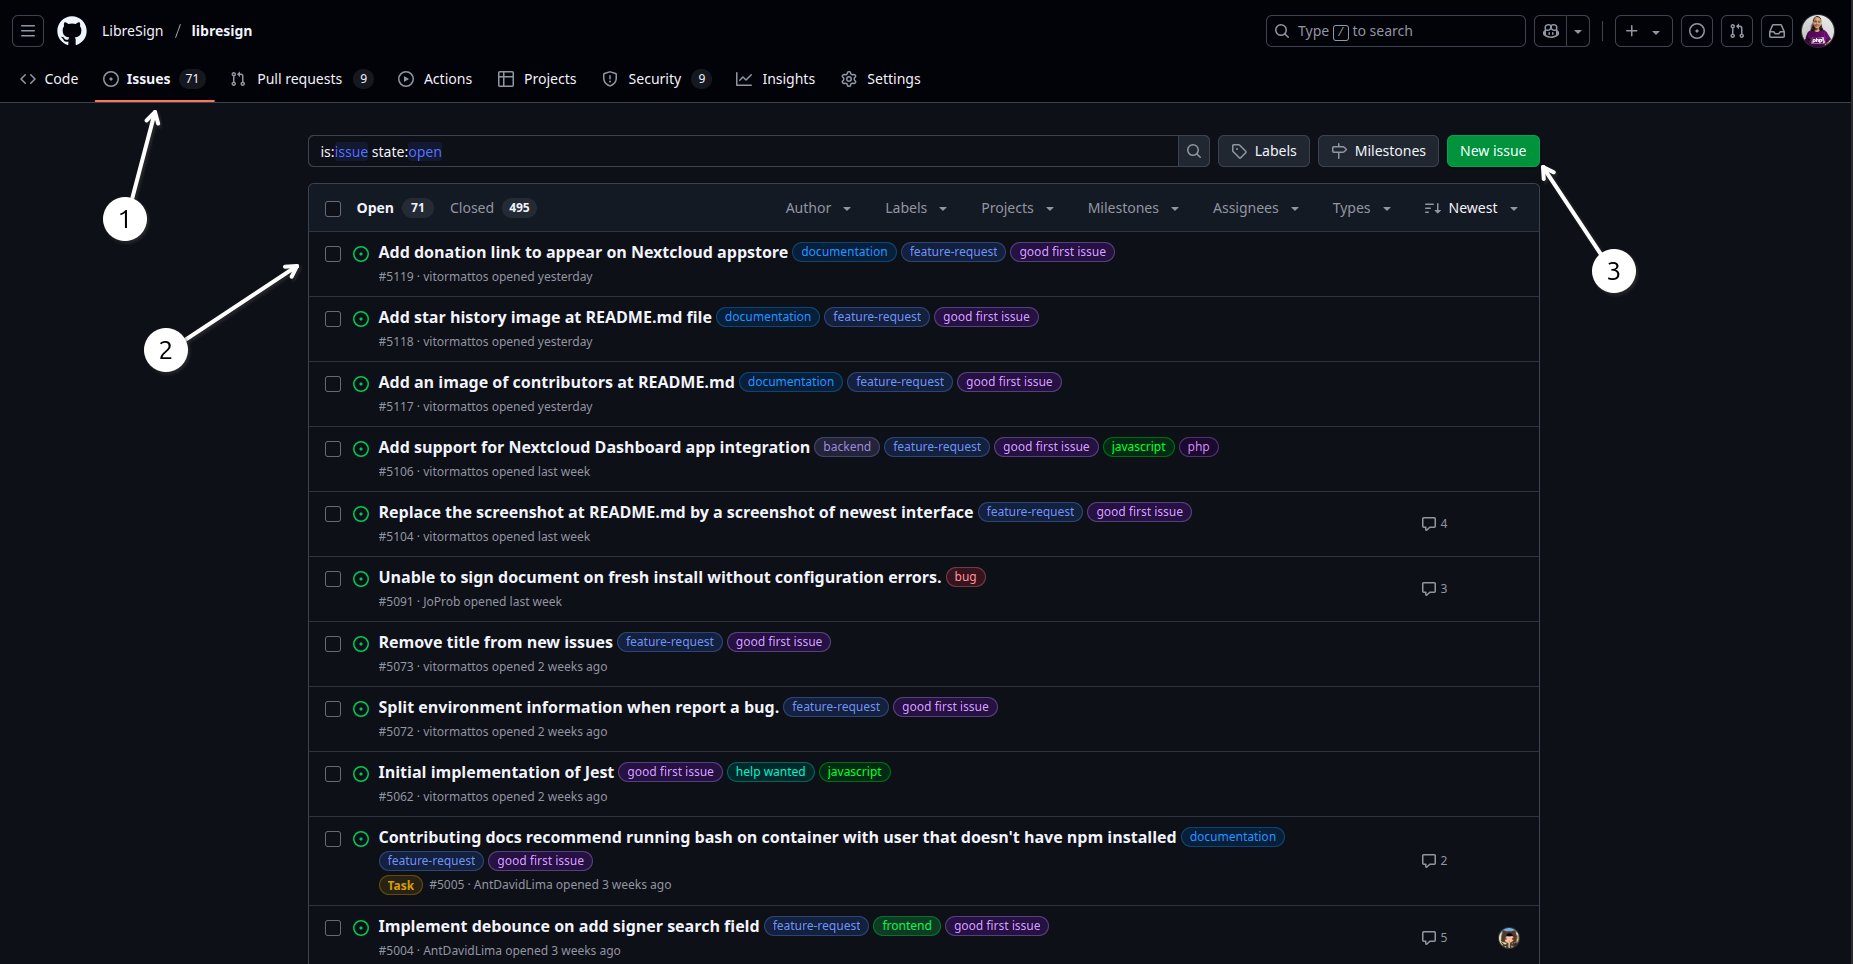
Task: Go to GitHub home via the Octocat logo
Action: click(x=72, y=31)
